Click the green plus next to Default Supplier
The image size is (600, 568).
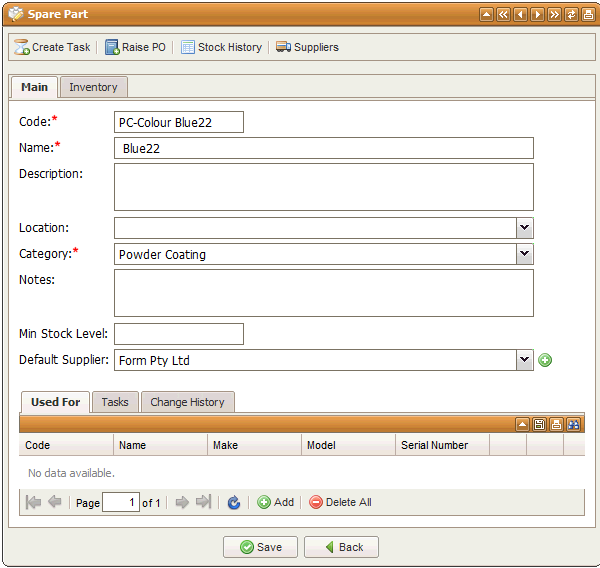(x=545, y=360)
